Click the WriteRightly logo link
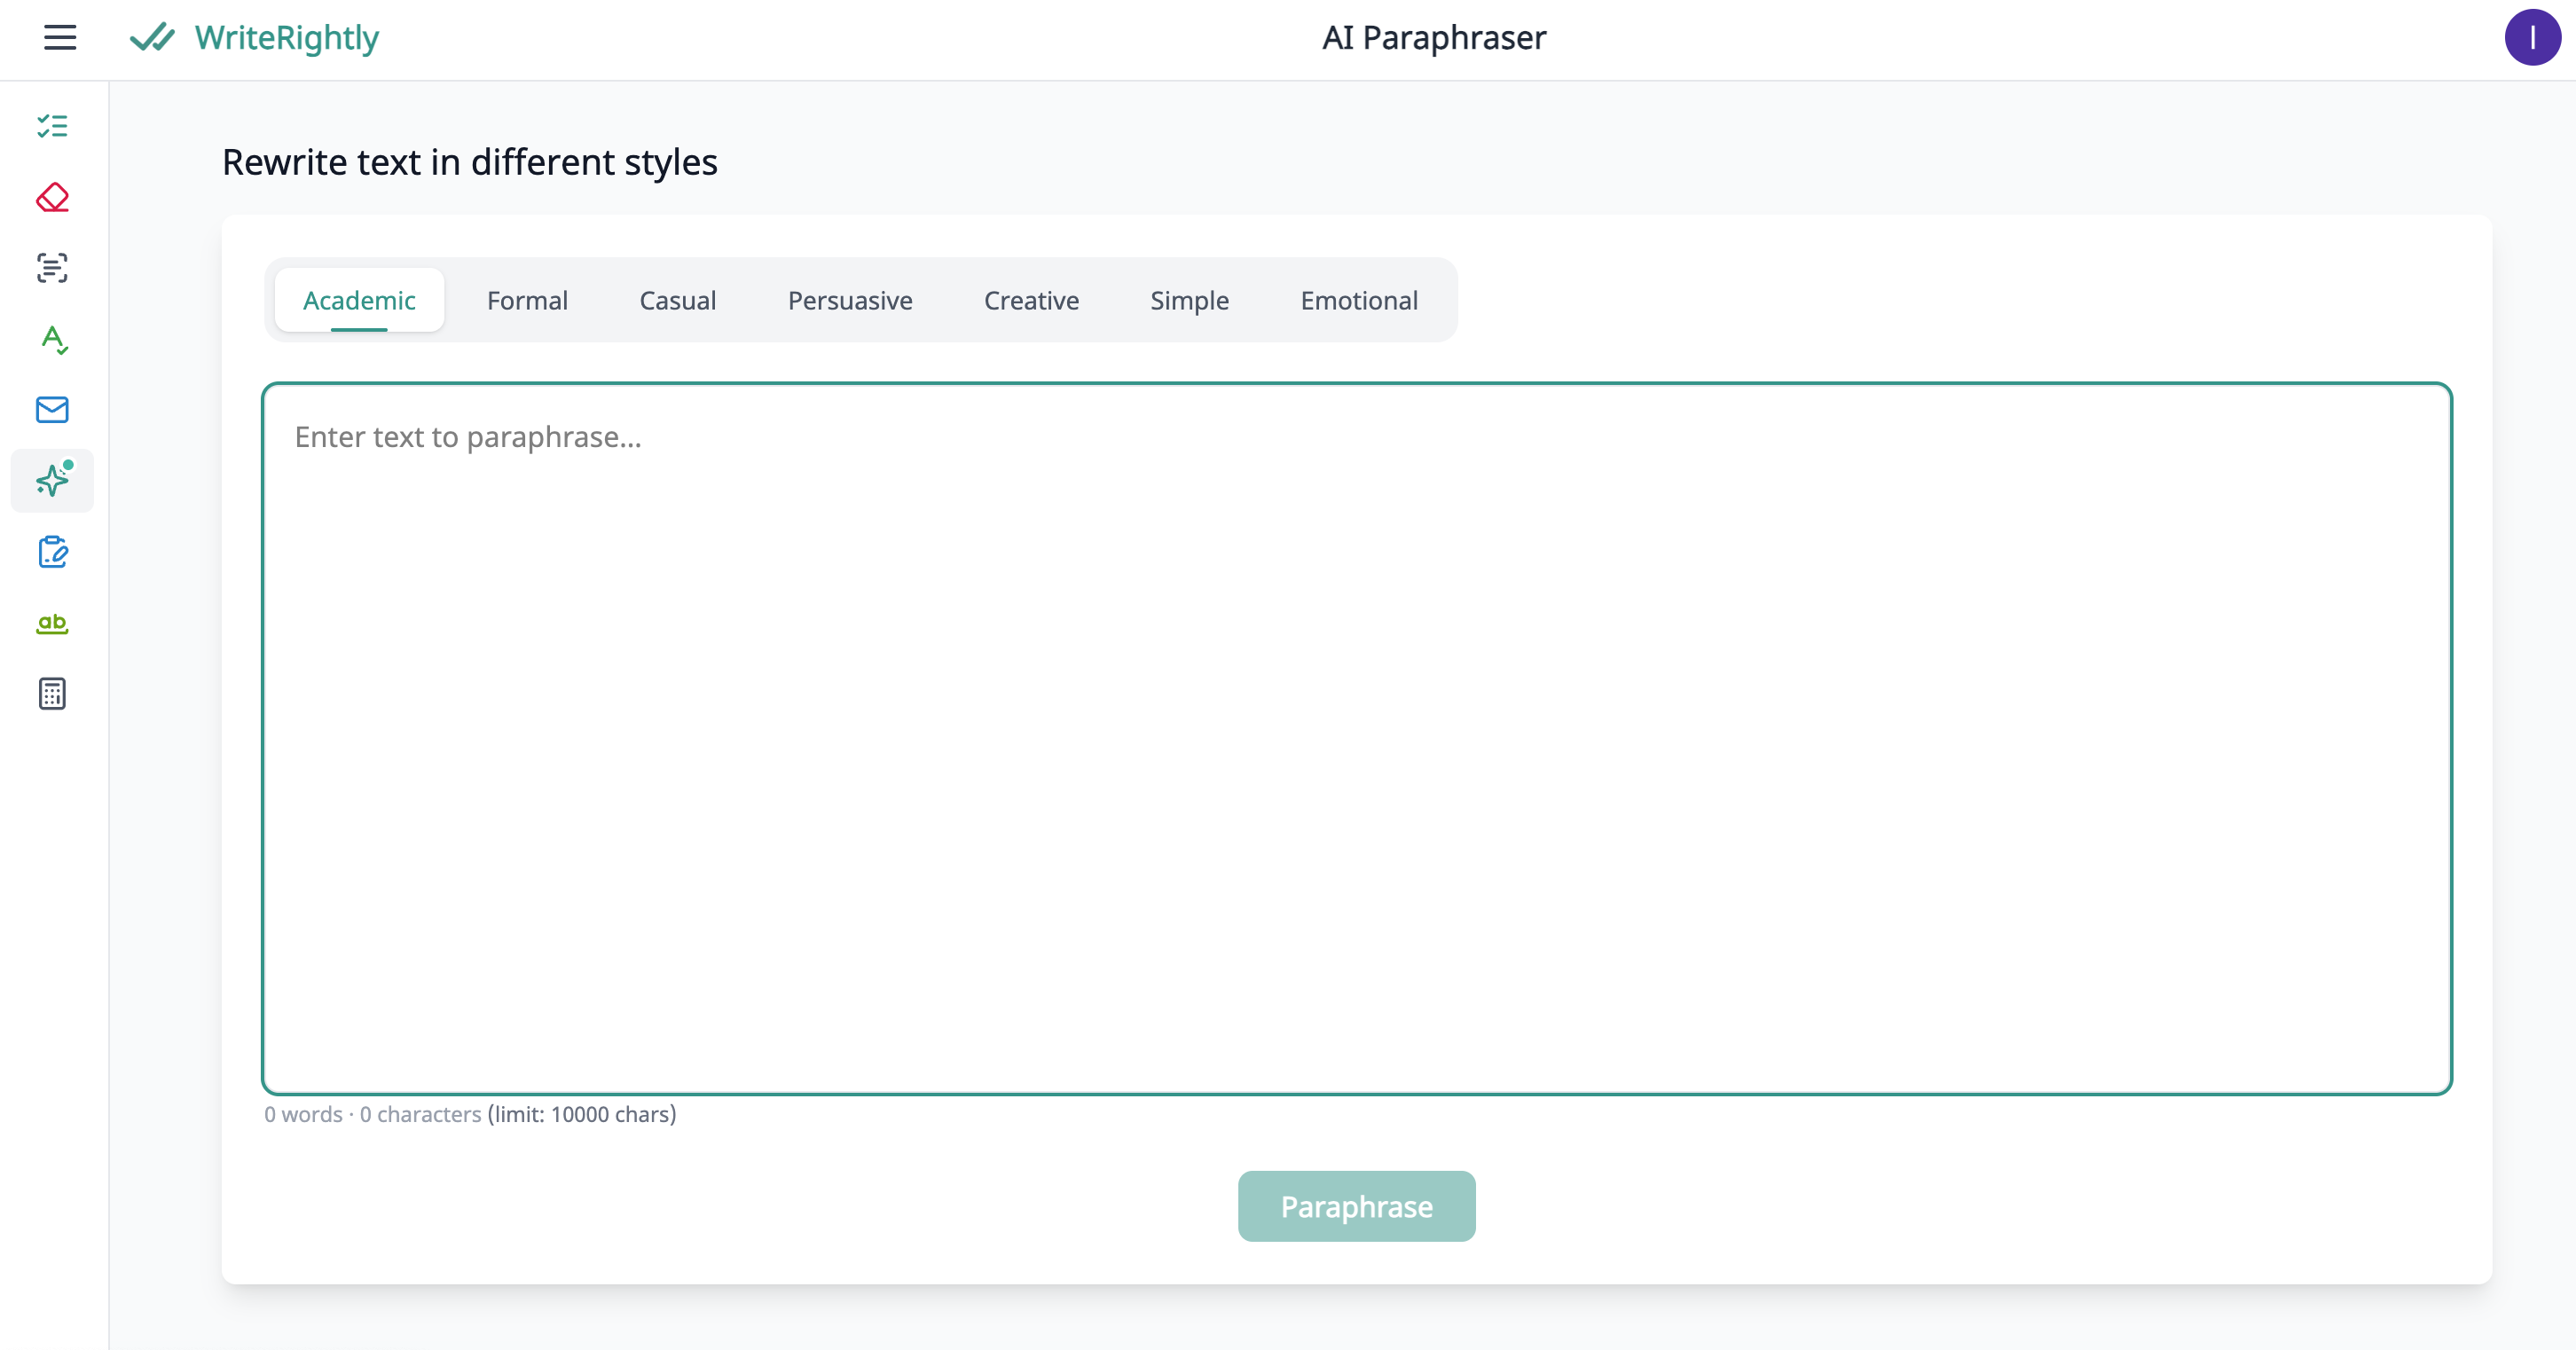This screenshot has width=2576, height=1350. [x=255, y=38]
